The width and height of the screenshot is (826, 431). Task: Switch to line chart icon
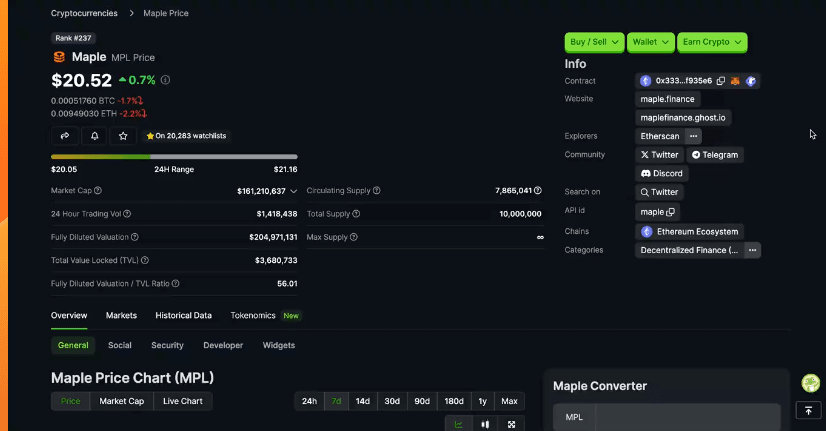pos(458,424)
